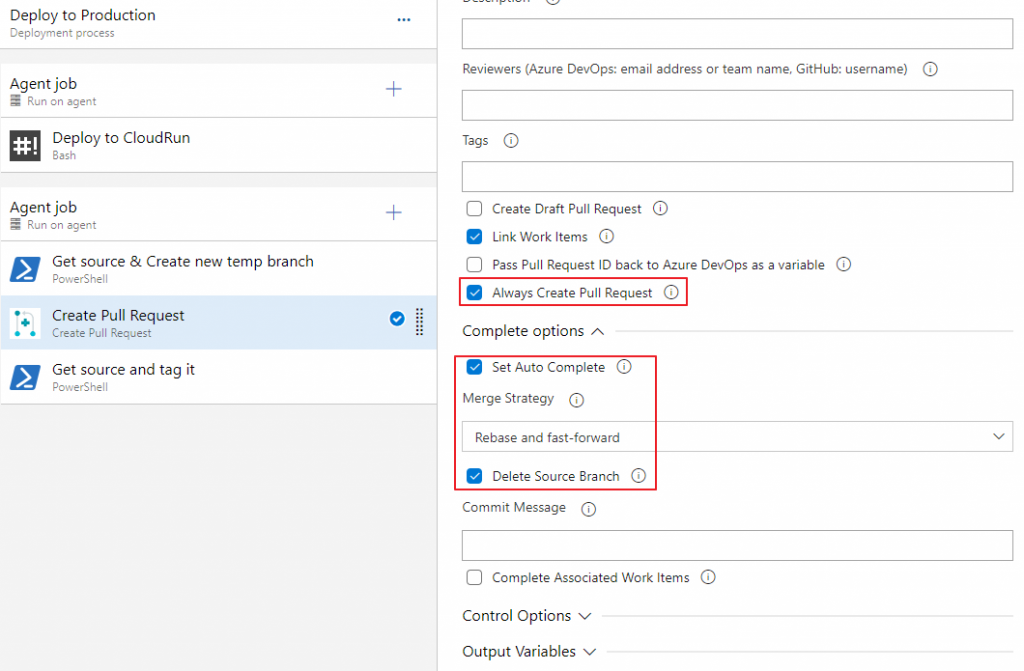Screen dimensions: 1024x671
Task: Click the Bash icon for Deploy to CloudRun
Action: pyautogui.click(x=25, y=145)
